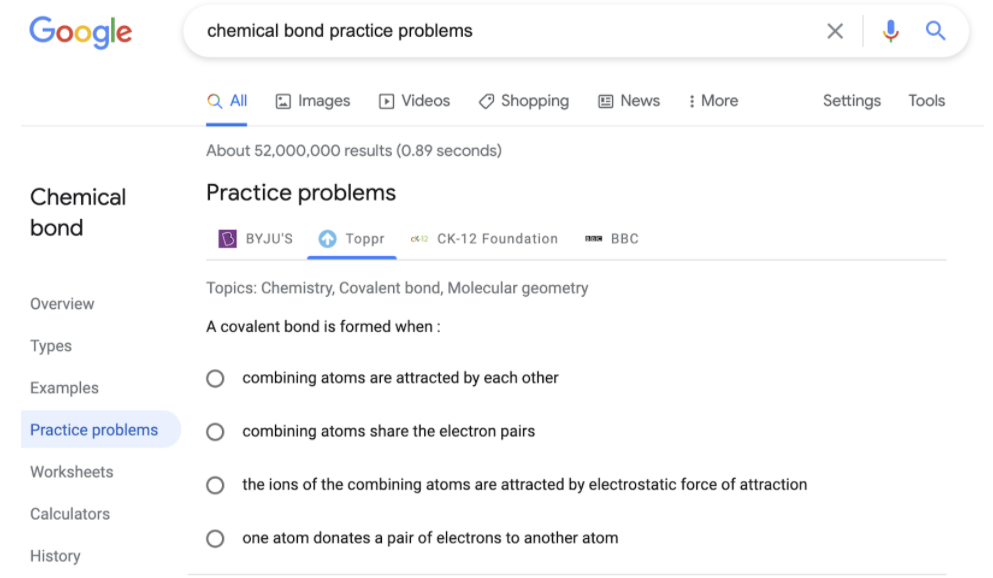Open the More search options menu
Image resolution: width=993 pixels, height=578 pixels.
click(713, 101)
